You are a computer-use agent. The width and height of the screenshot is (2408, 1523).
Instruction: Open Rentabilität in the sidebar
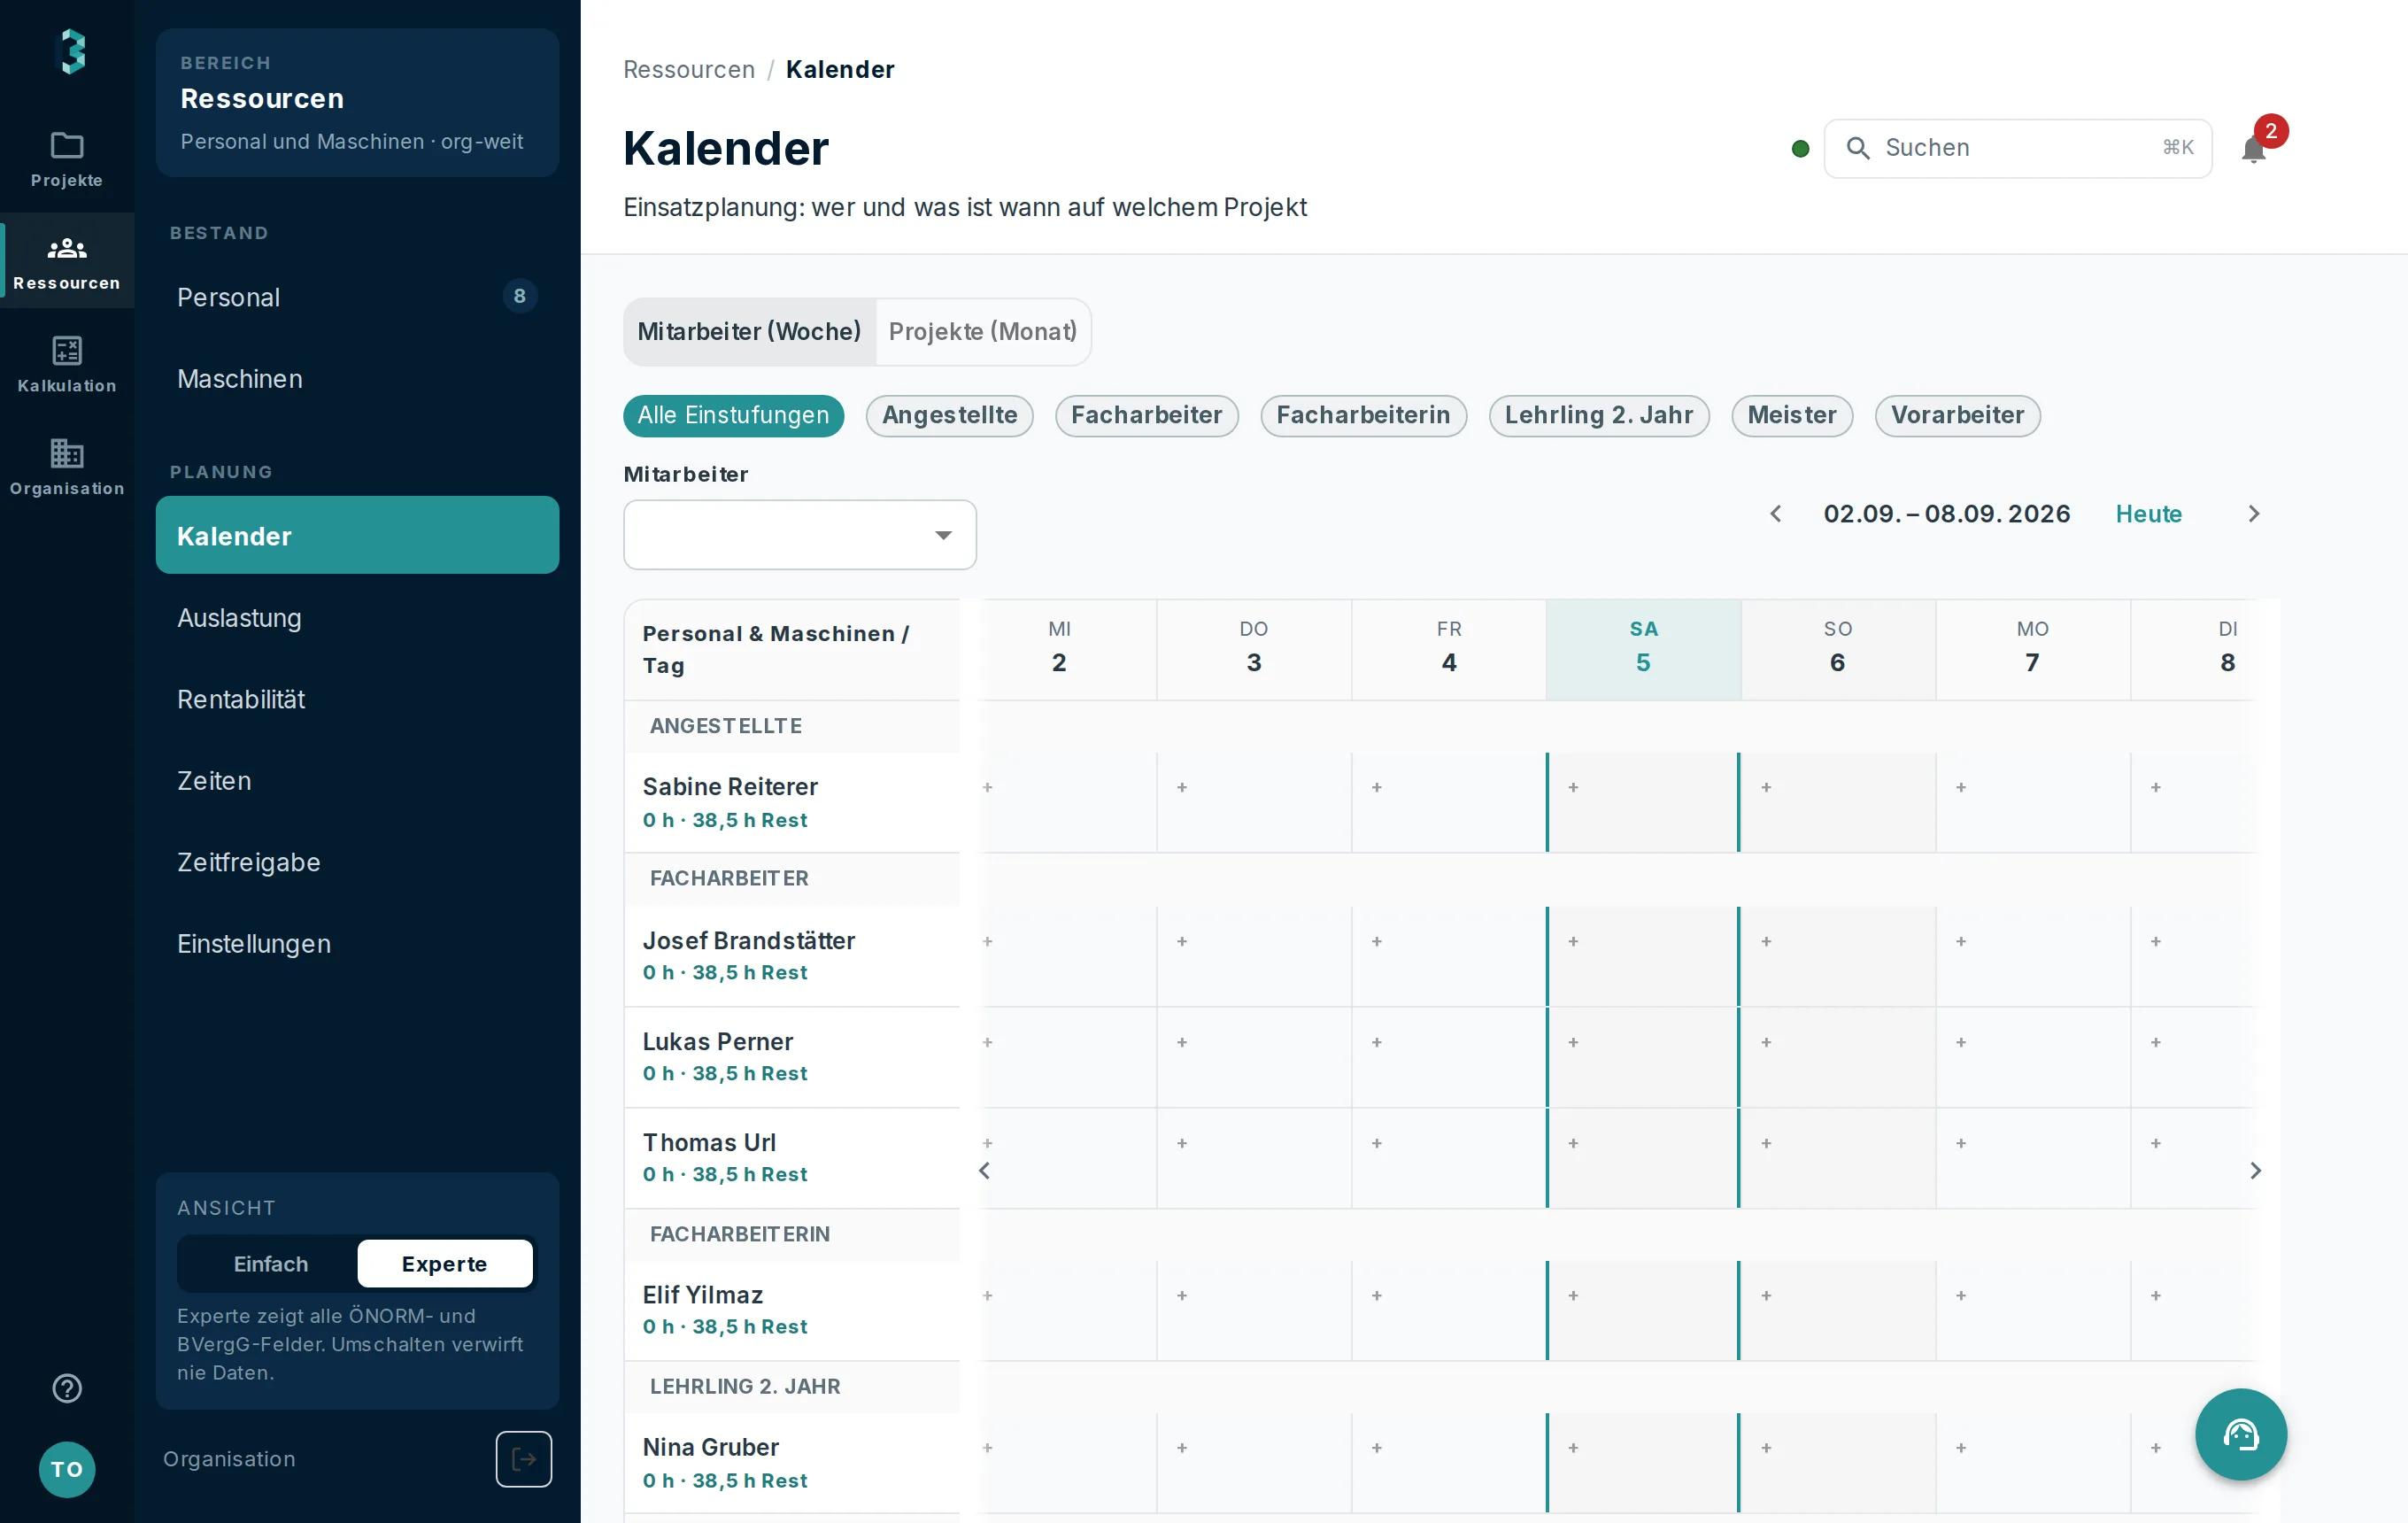(x=357, y=700)
